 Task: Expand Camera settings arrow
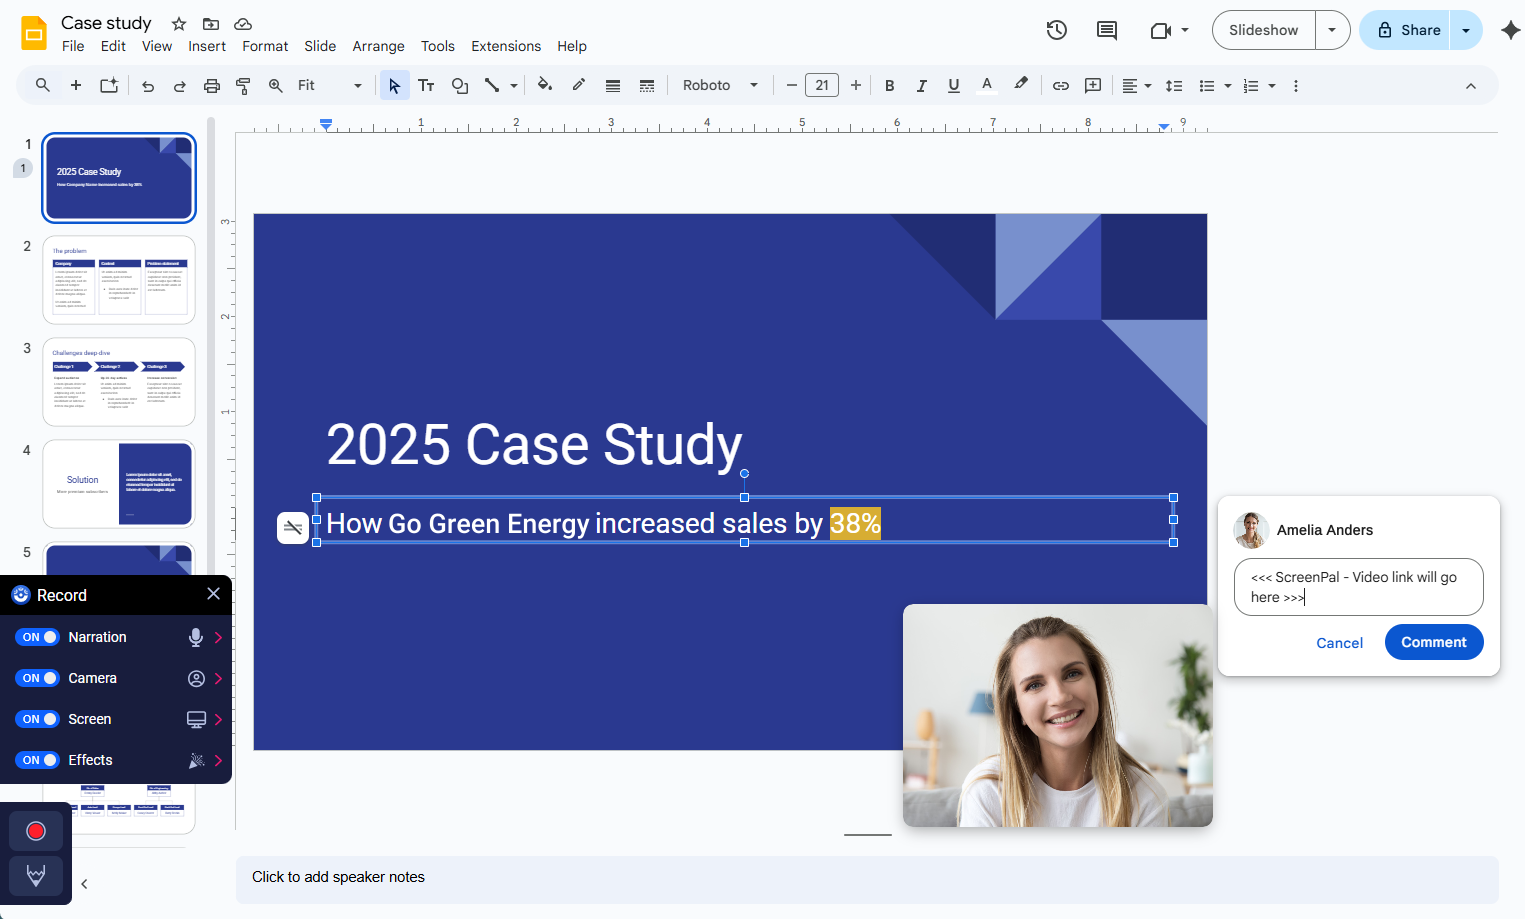tap(218, 678)
